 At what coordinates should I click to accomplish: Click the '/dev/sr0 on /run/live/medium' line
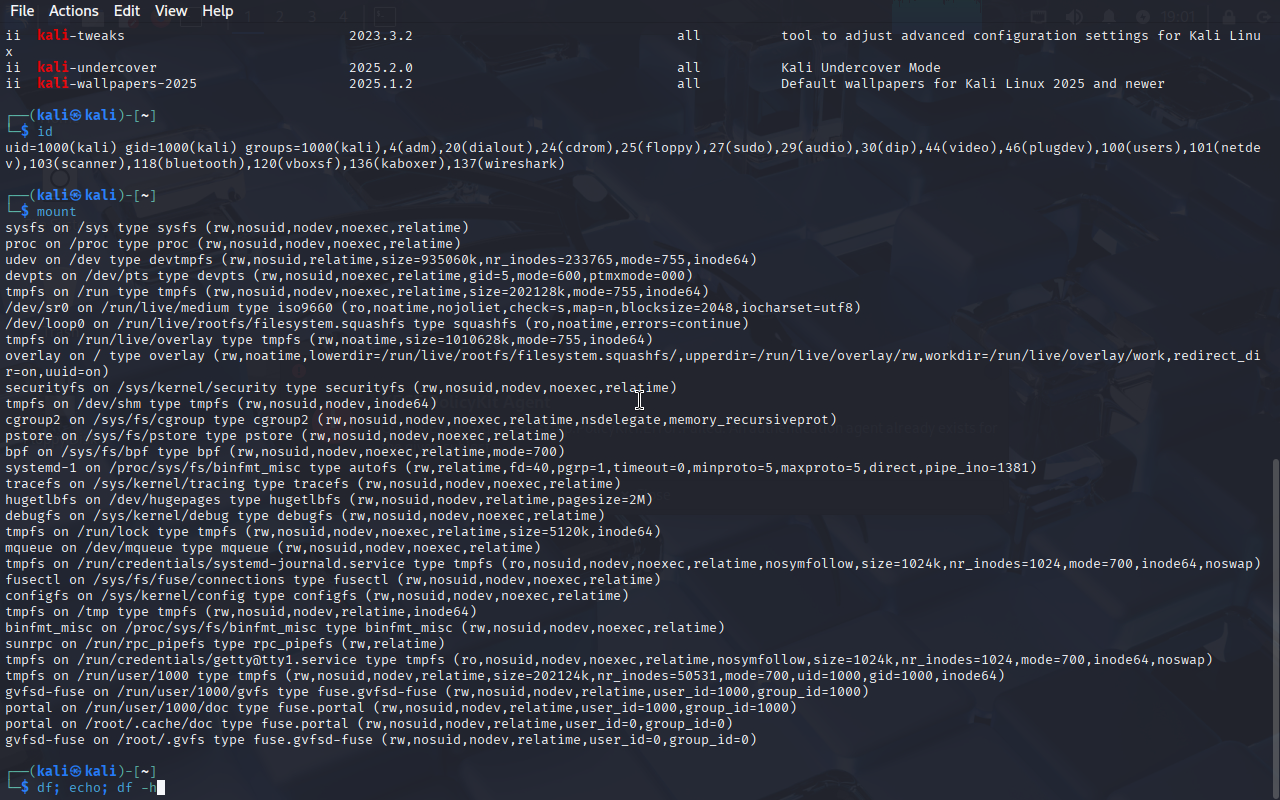click(x=433, y=308)
